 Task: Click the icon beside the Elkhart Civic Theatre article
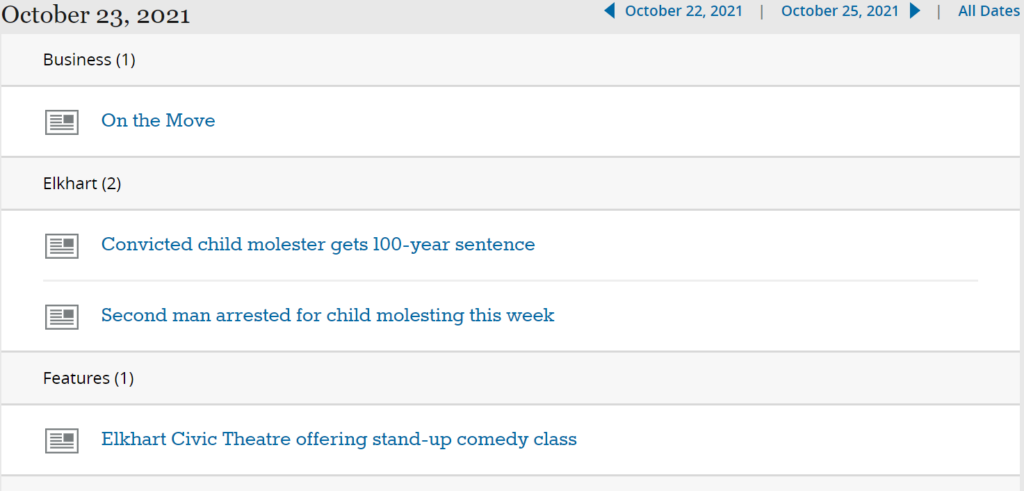tap(62, 440)
